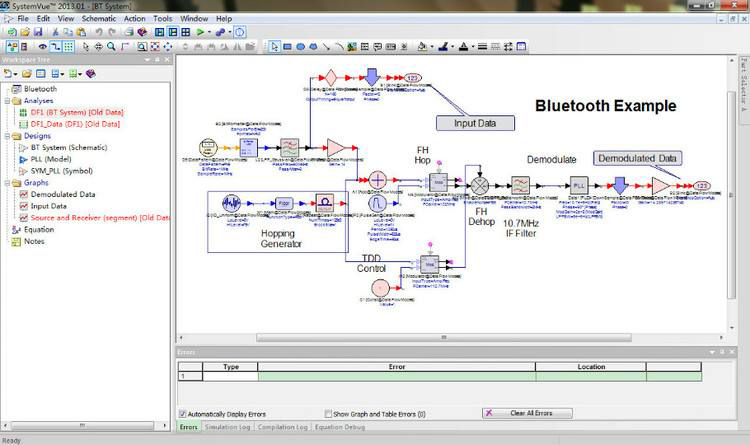This screenshot has height=445, width=750.
Task: Click the four-pane tile windows icon
Action: (186, 32)
